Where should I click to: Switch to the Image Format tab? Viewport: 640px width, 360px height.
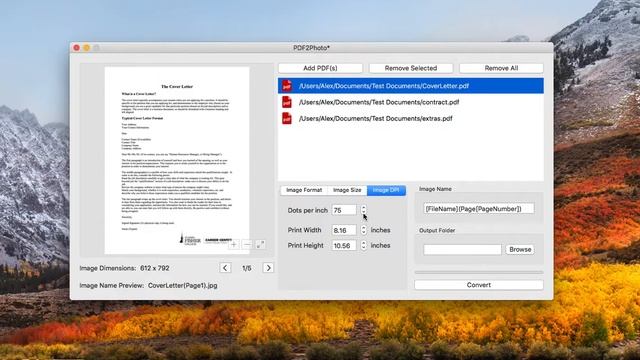click(304, 190)
